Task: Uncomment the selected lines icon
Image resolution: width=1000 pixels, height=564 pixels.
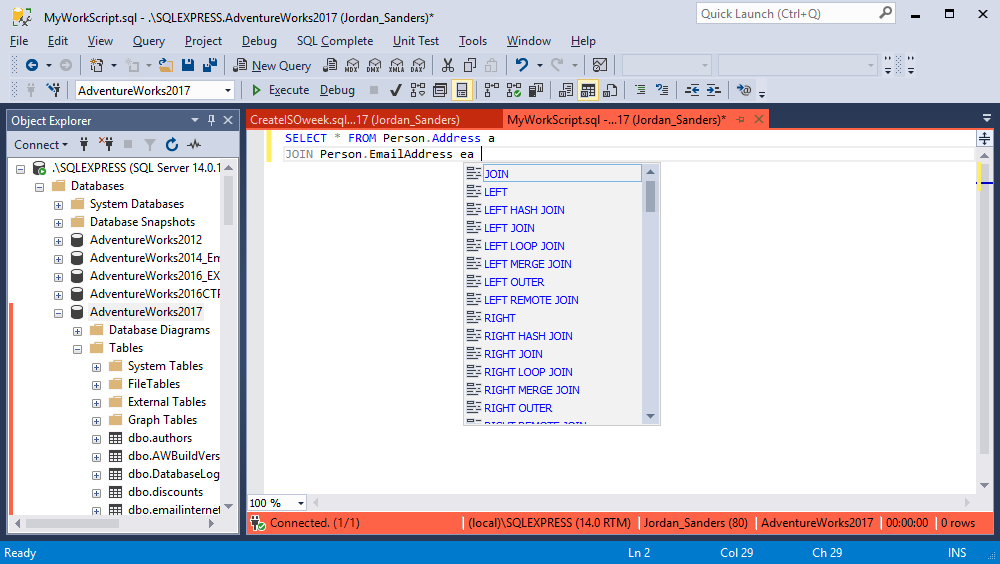Action: tap(662, 90)
